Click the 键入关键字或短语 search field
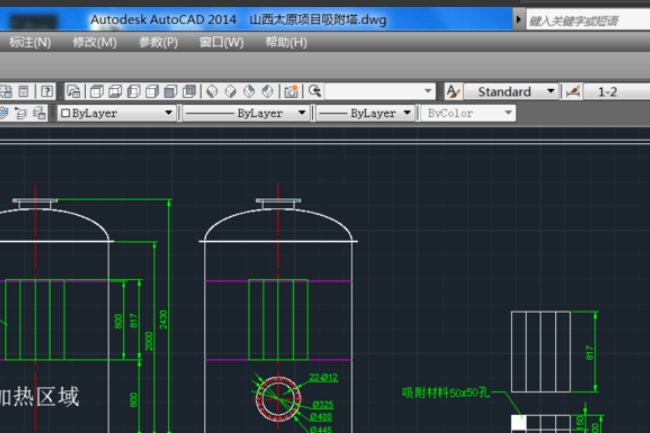The height and width of the screenshot is (433, 650). pyautogui.click(x=588, y=21)
